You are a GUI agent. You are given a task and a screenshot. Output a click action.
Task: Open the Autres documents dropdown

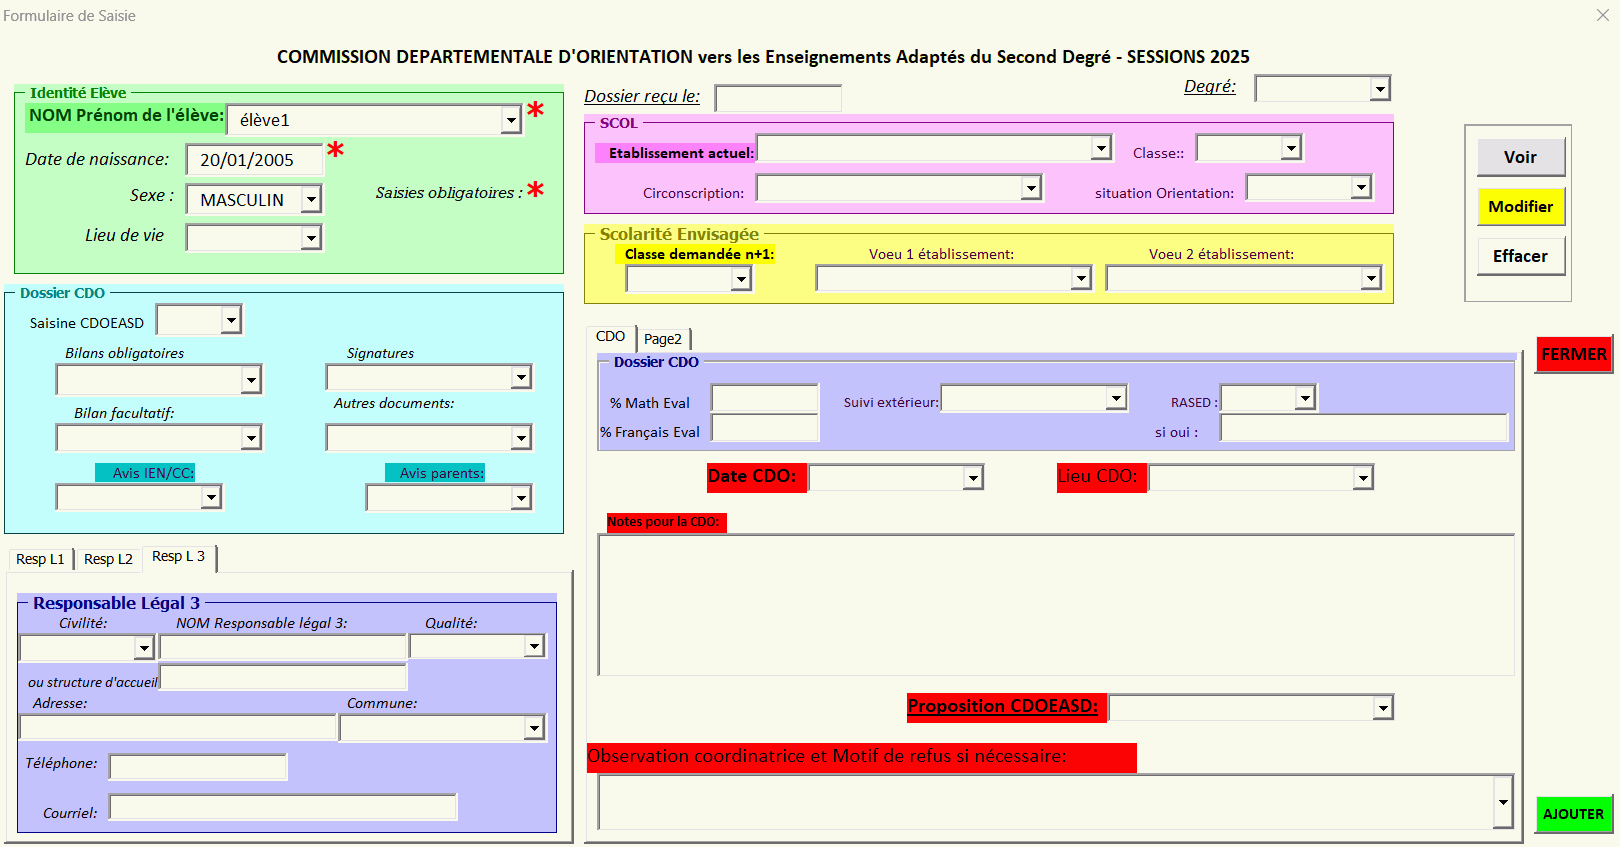[x=521, y=438]
